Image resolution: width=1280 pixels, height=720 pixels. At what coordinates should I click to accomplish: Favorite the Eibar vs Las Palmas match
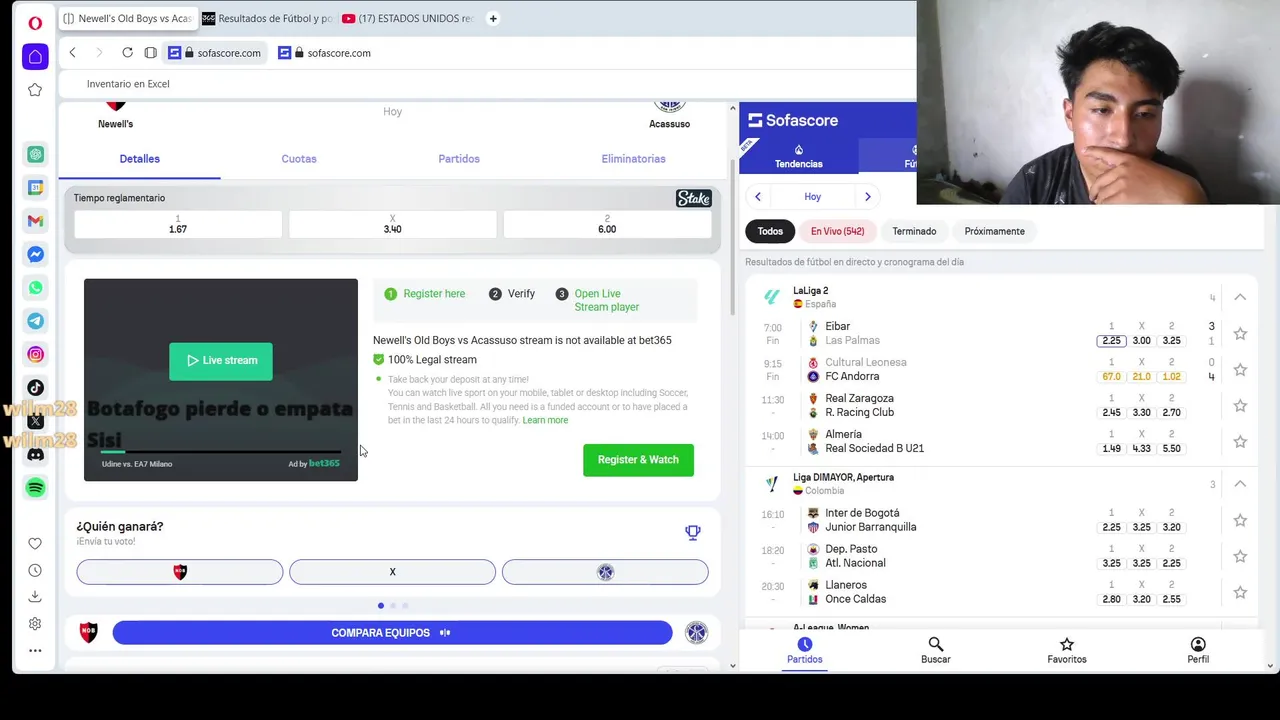click(x=1240, y=334)
